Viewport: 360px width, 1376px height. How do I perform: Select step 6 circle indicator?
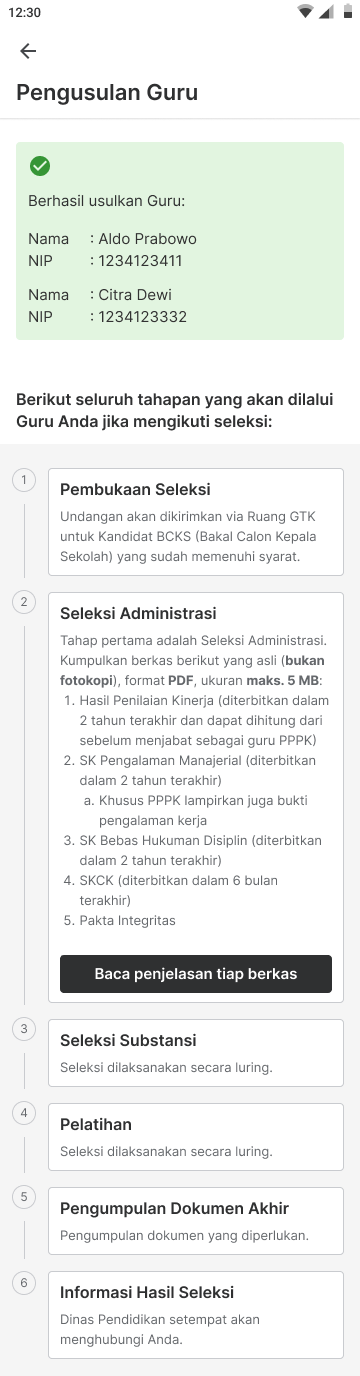coord(24,1282)
